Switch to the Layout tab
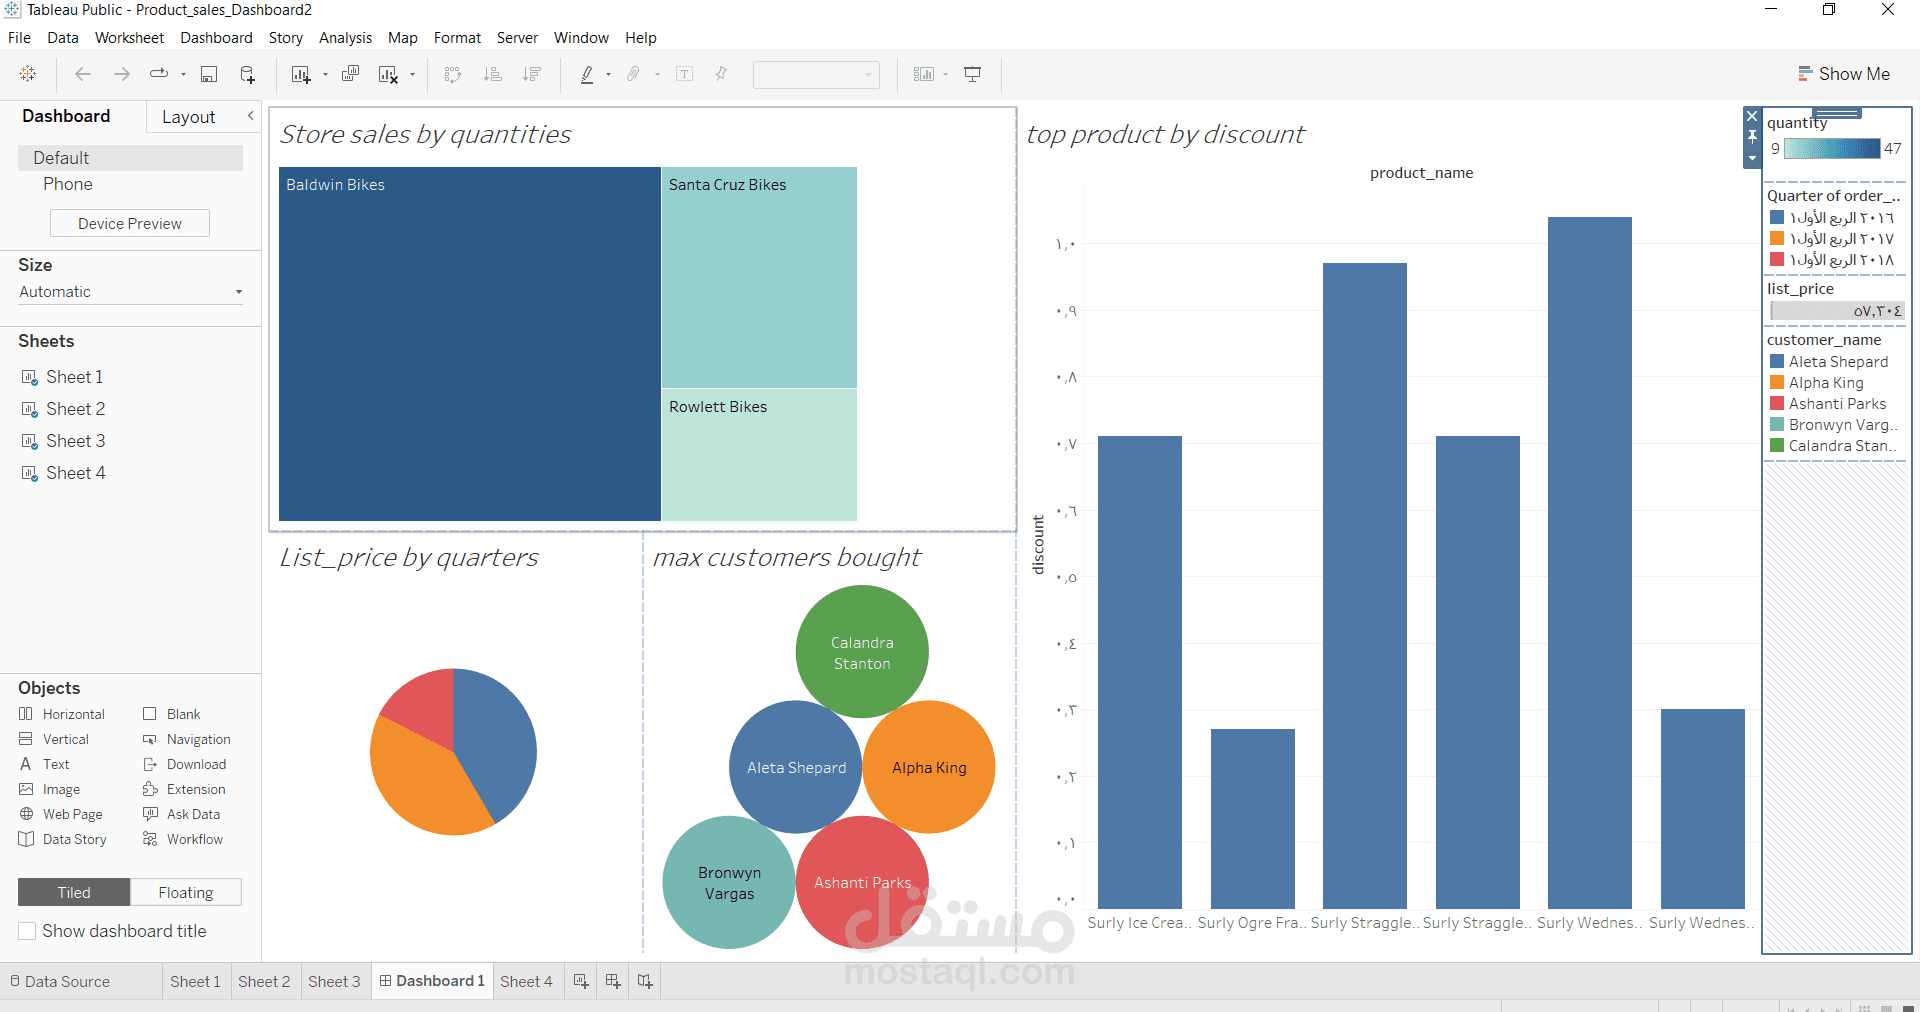The height and width of the screenshot is (1012, 1920). pyautogui.click(x=188, y=117)
